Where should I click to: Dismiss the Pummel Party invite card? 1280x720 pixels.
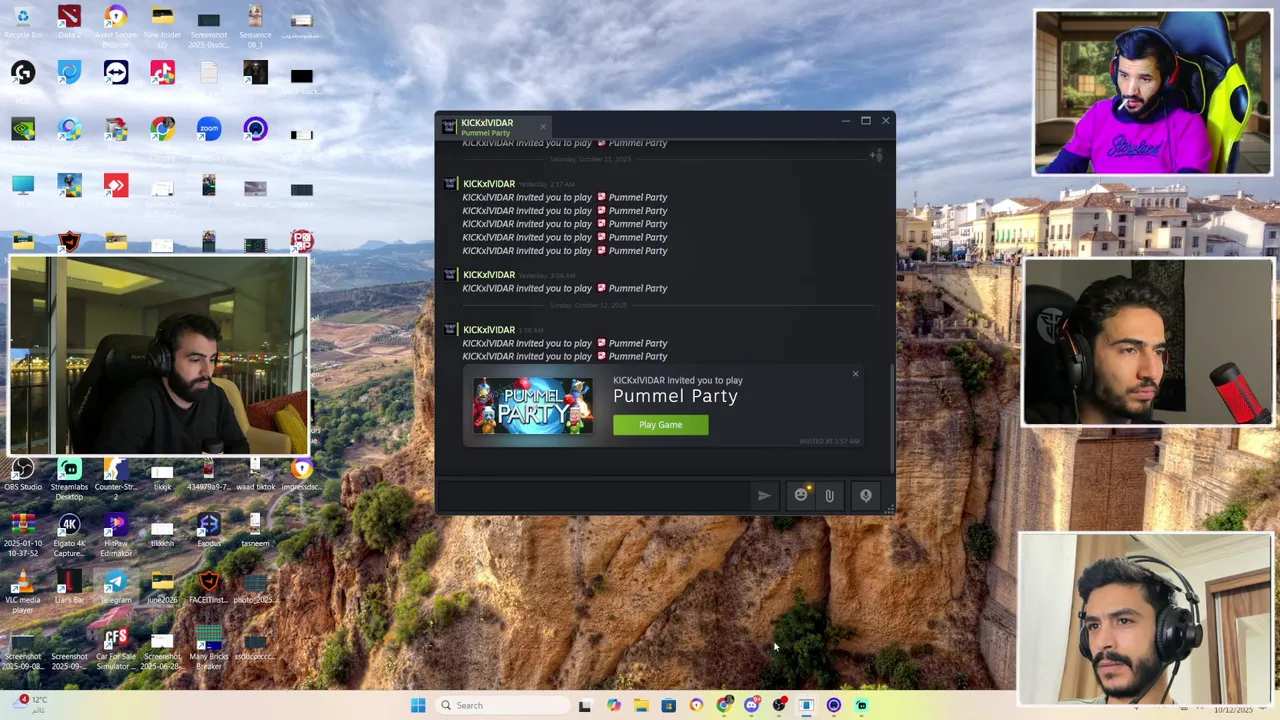point(855,374)
